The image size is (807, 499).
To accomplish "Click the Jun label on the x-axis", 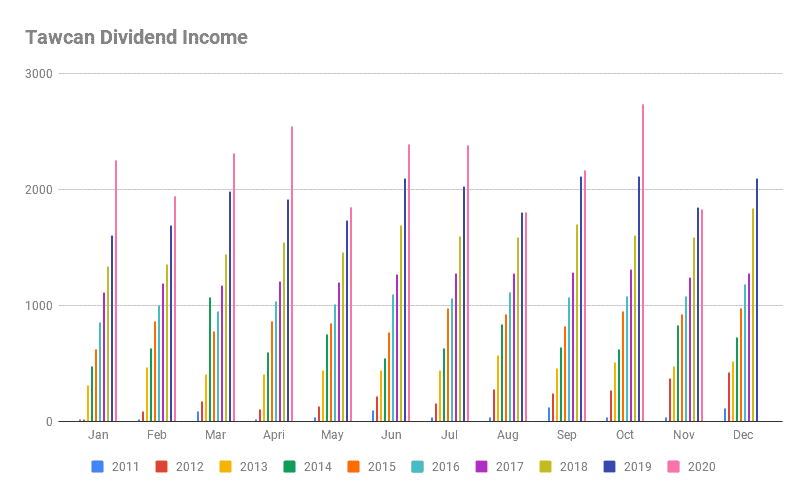I will point(392,436).
